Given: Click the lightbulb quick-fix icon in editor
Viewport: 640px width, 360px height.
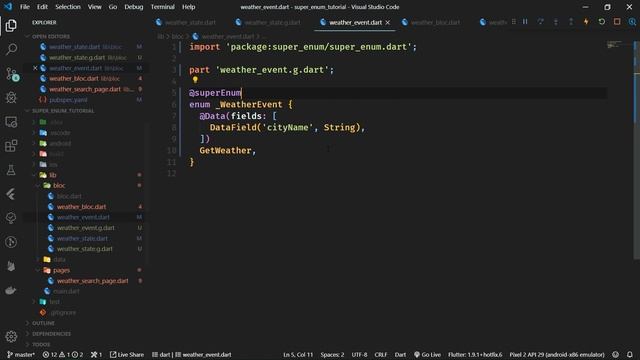Looking at the screenshot, I should pos(195,80).
